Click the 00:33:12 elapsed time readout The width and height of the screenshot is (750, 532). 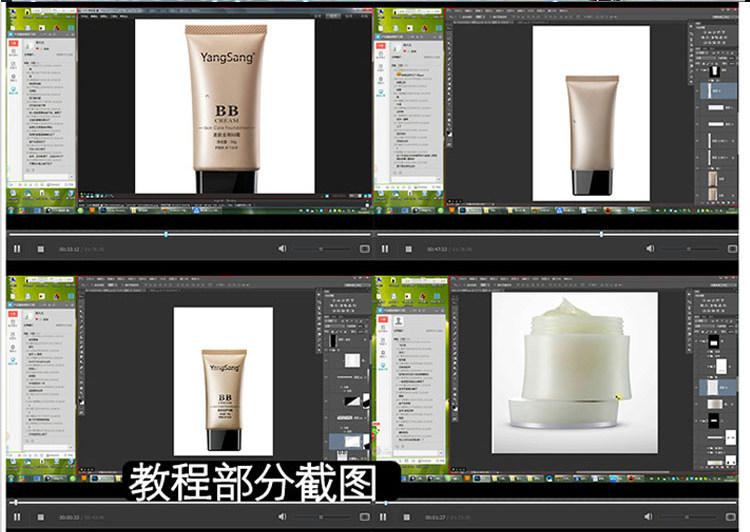[x=69, y=249]
